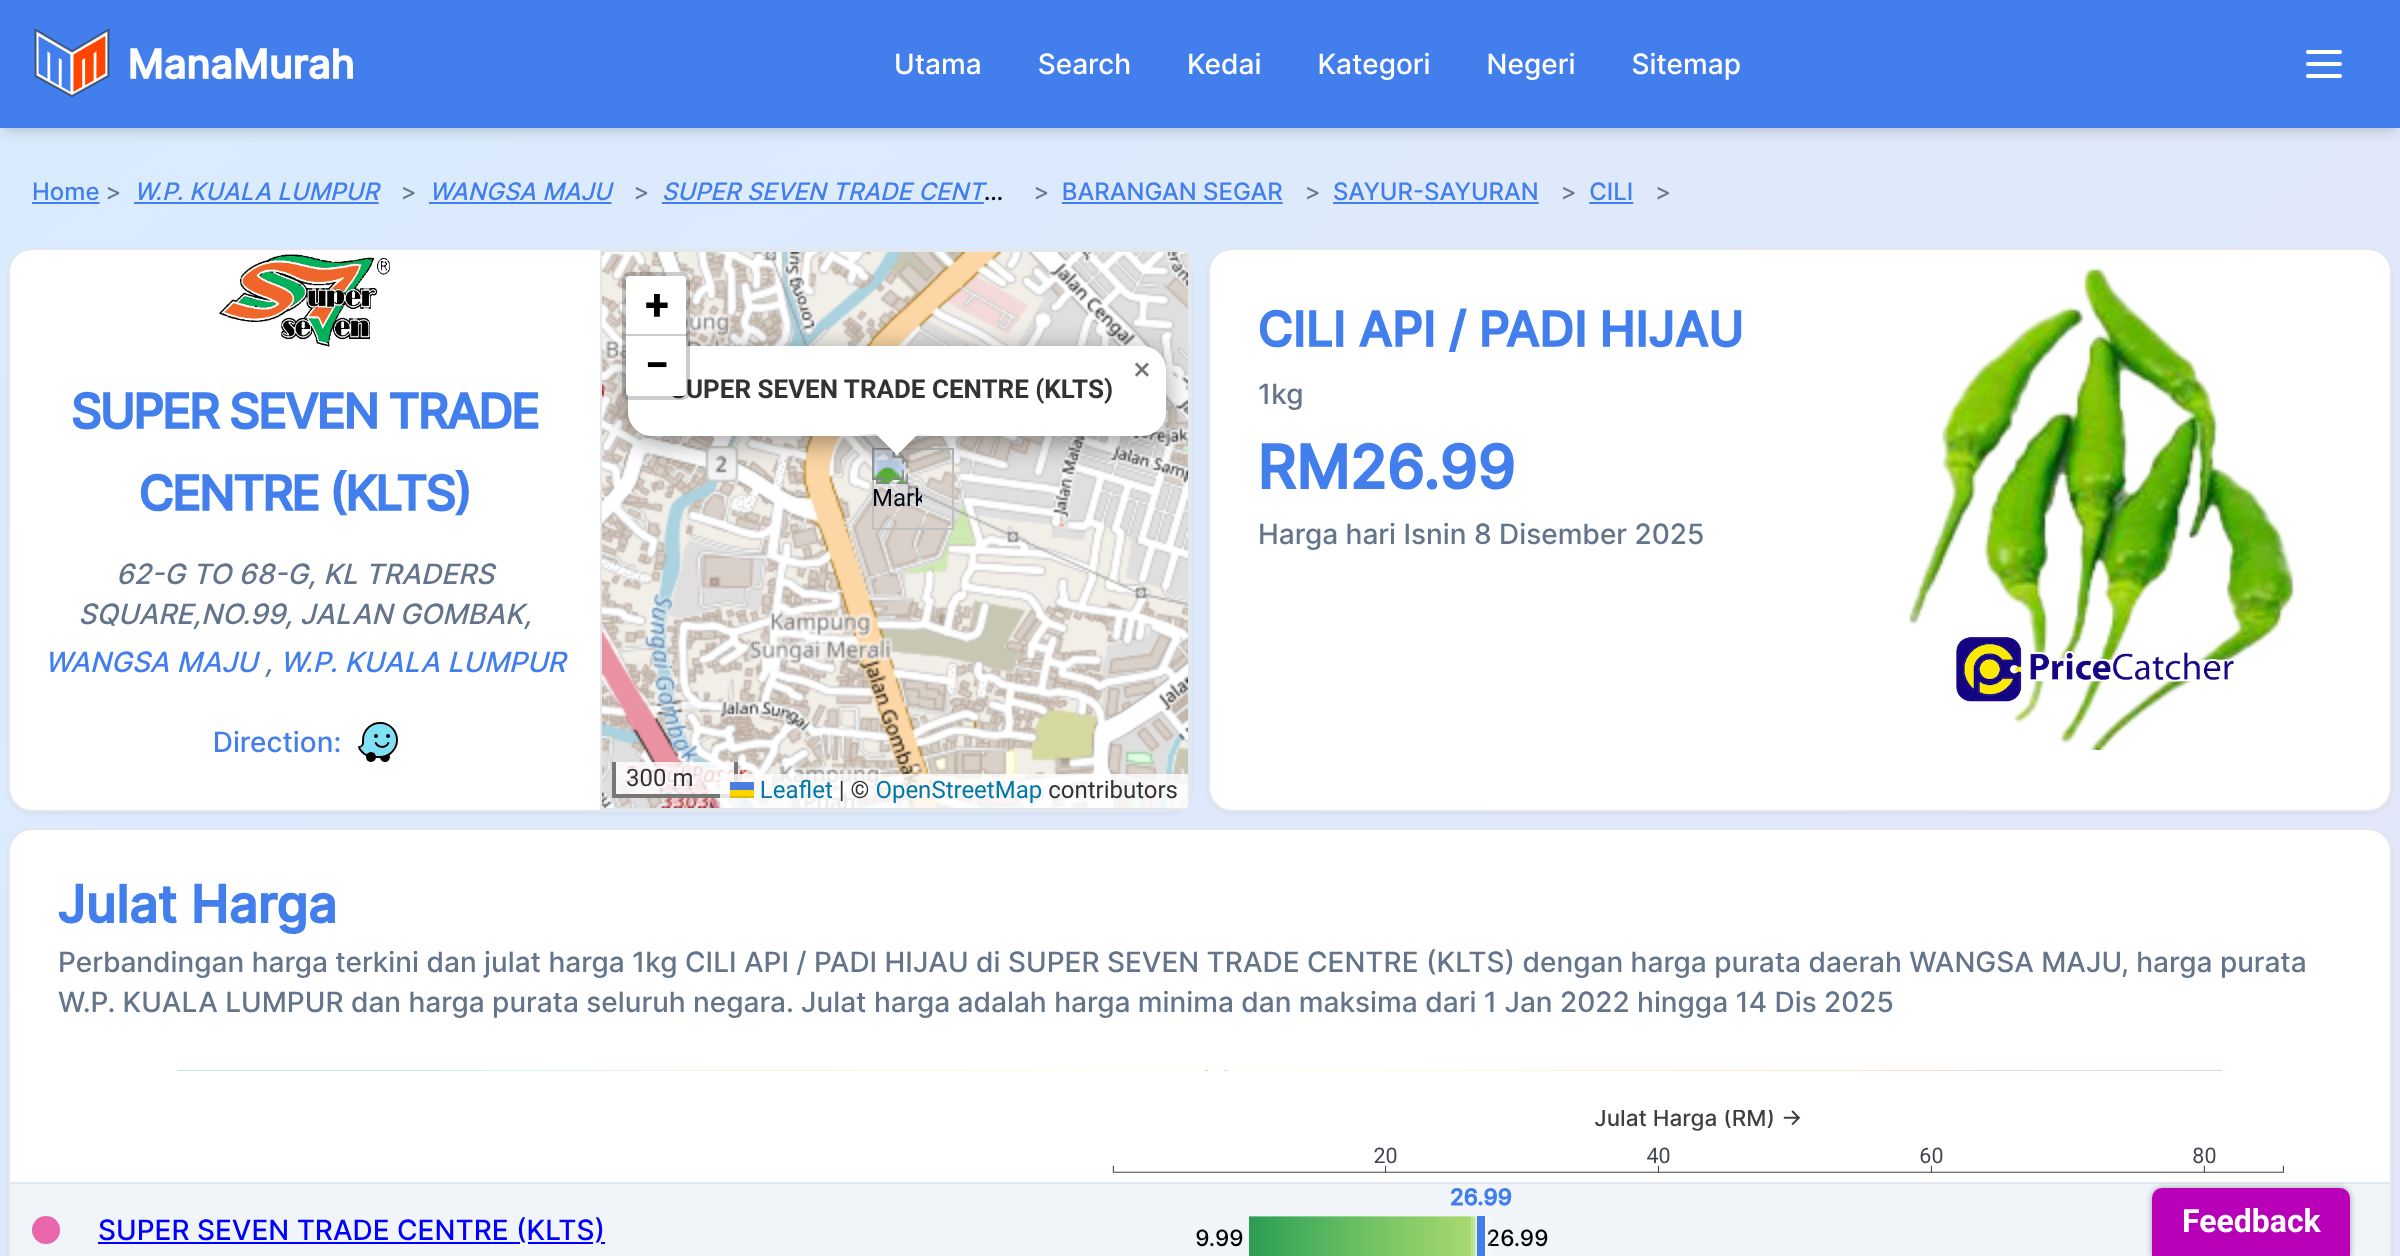
Task: Follow the SAYUR-SAYURAN breadcrumb link
Action: pyautogui.click(x=1435, y=191)
